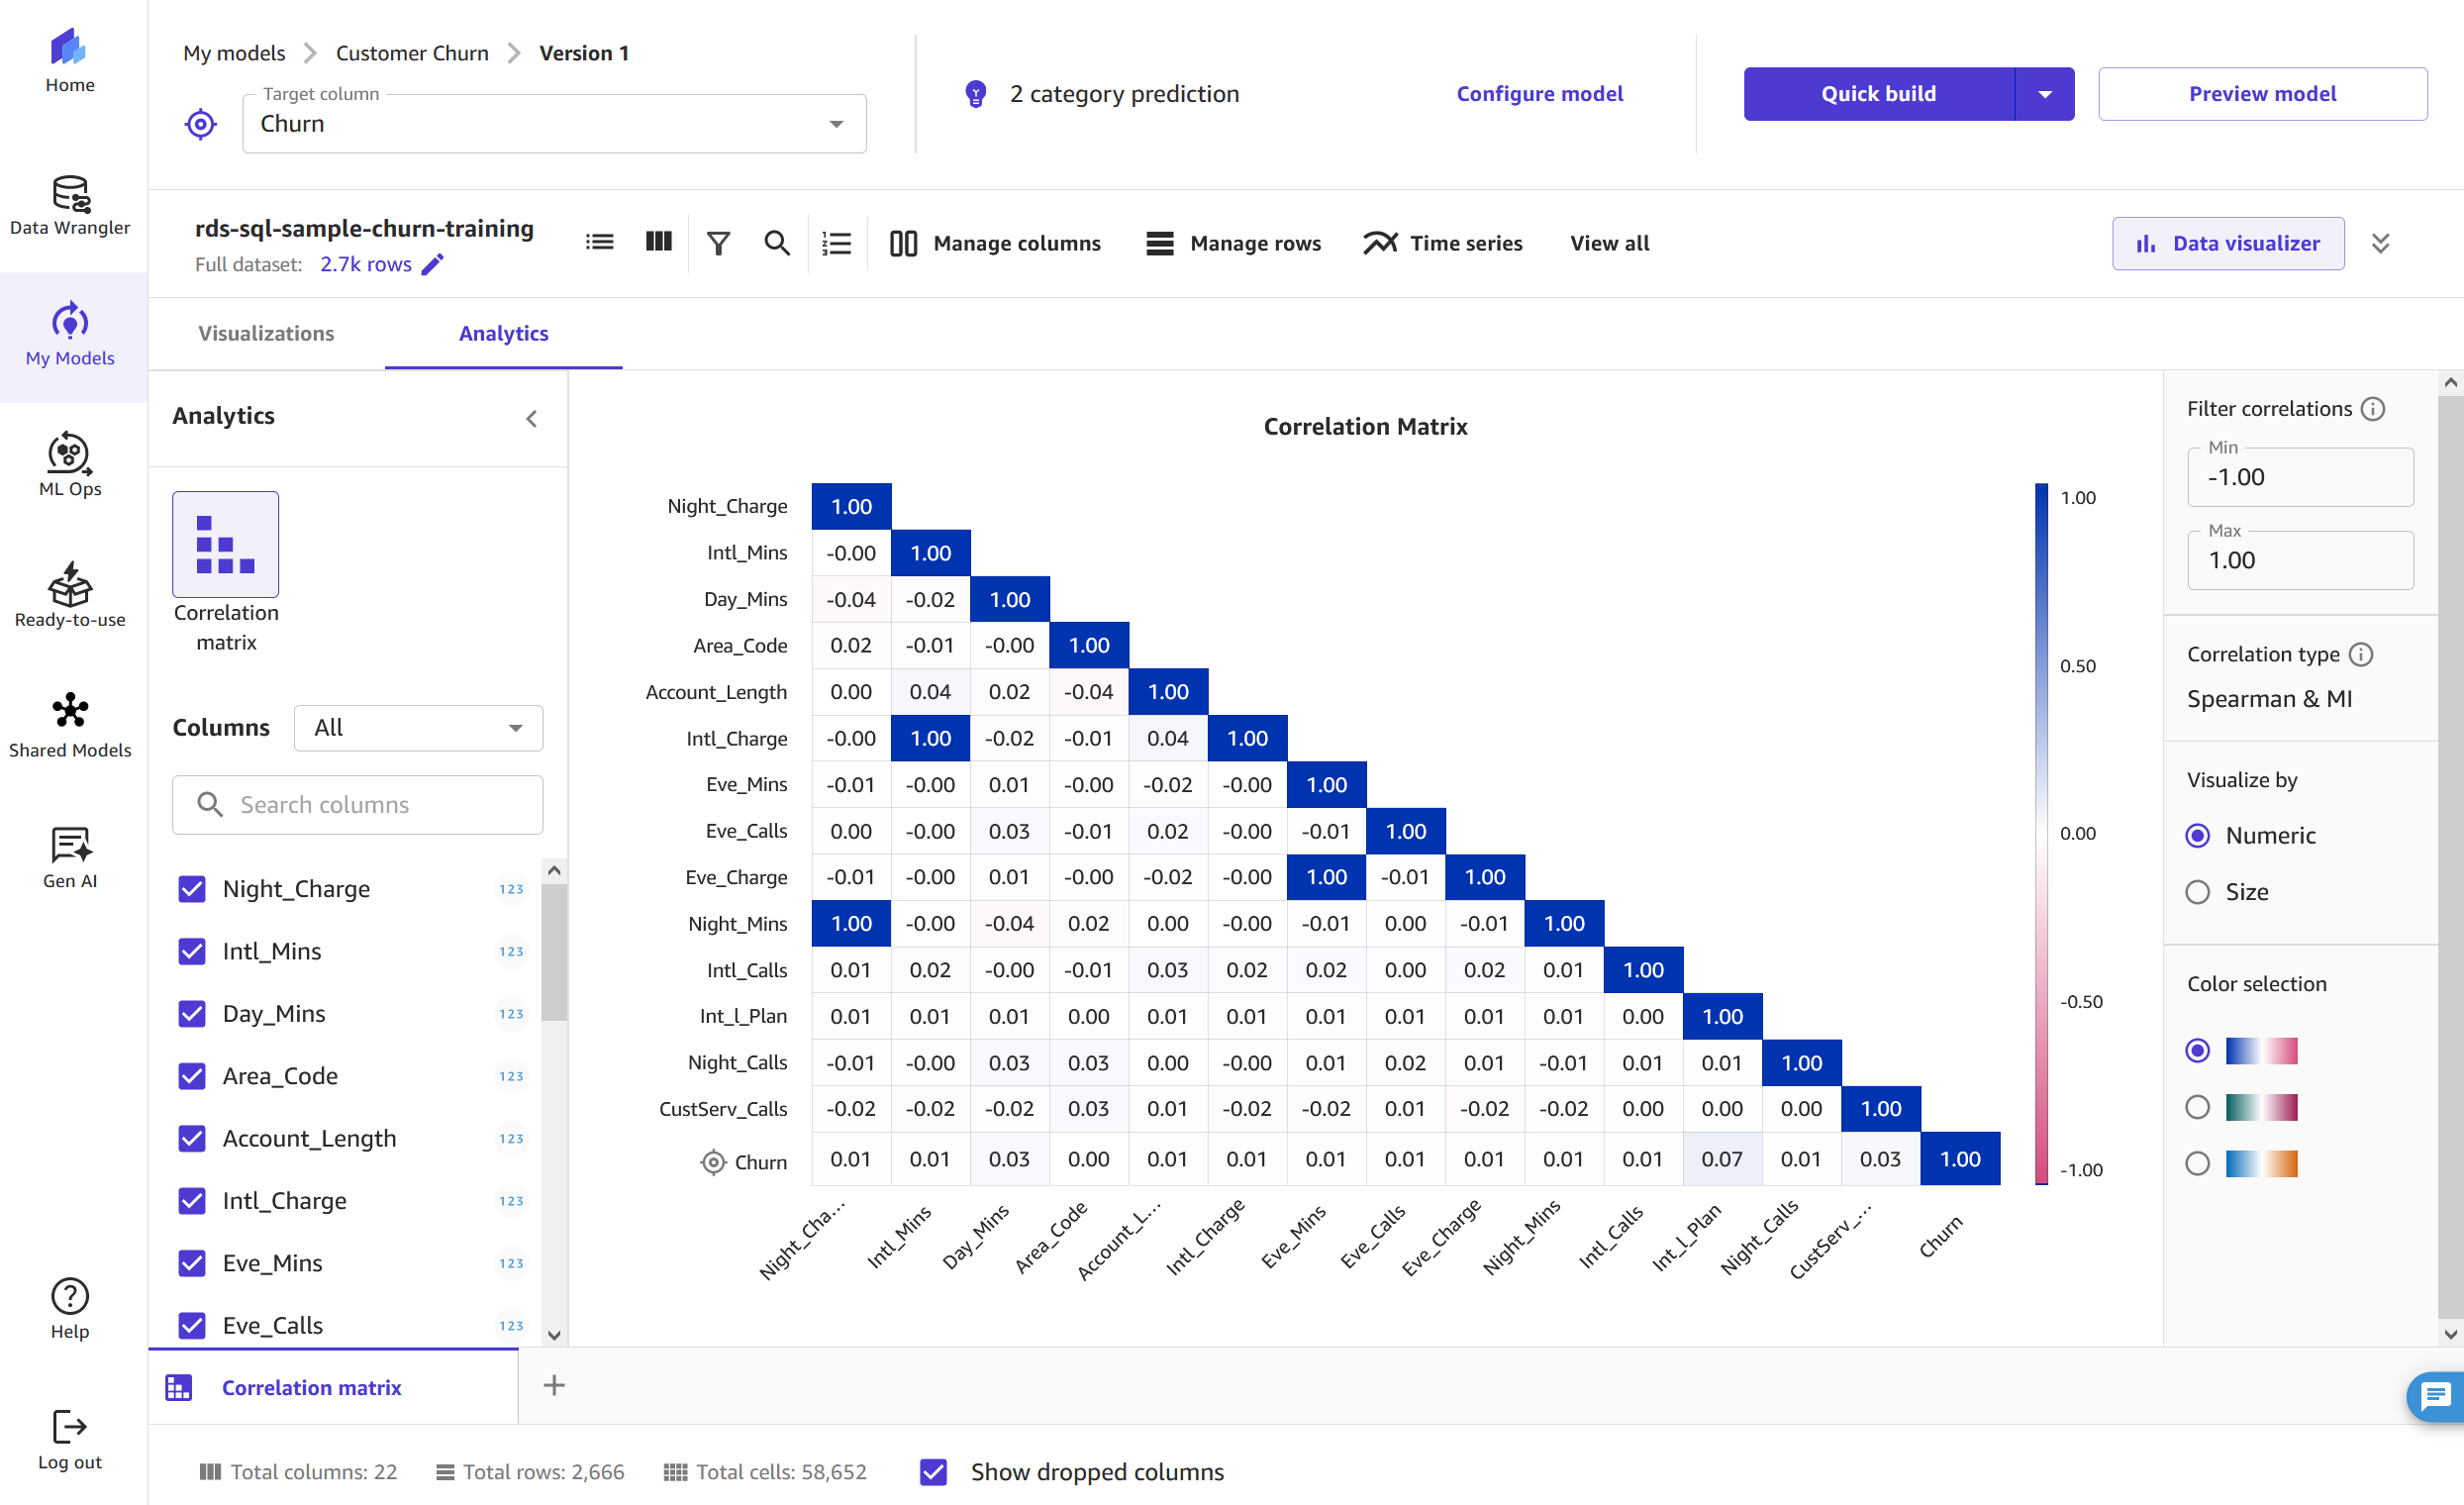Select the Correlation matrix thumbnail
Screen dimensions: 2464x1505
225,545
